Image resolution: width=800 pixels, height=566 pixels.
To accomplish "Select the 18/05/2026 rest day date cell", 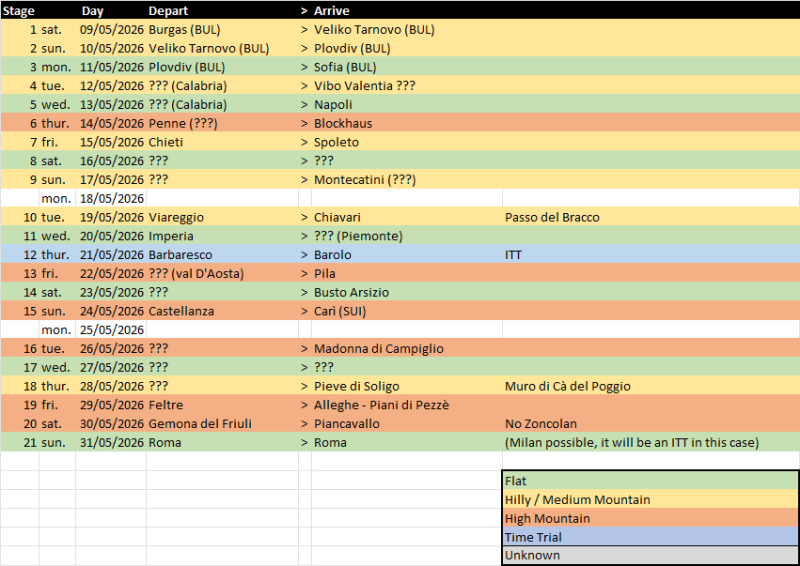I will pos(112,198).
